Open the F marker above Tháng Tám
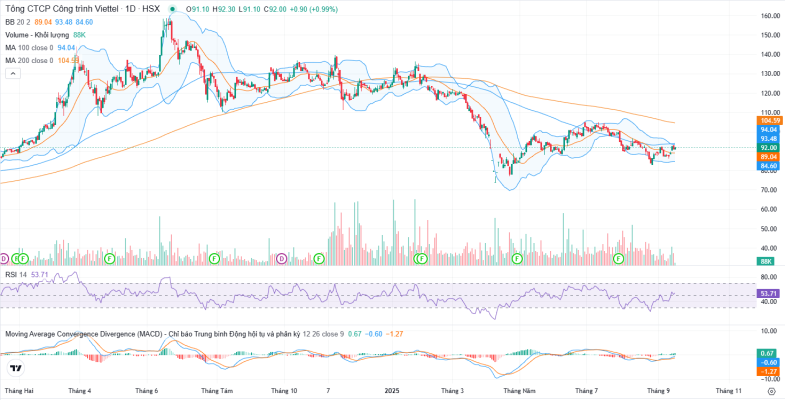This screenshot has width=785, height=400. pos(214,259)
